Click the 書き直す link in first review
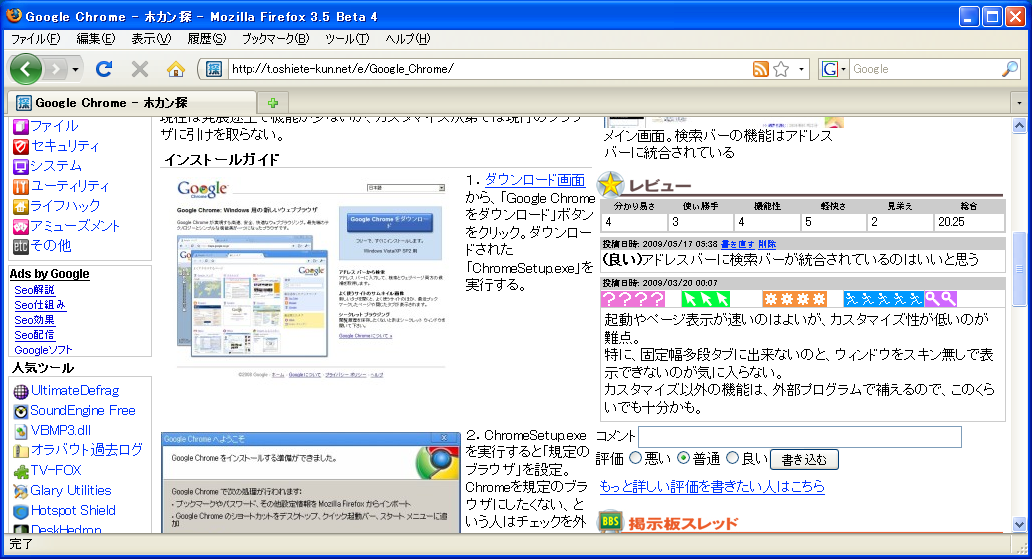Viewport: 1032px width, 559px height. pos(737,244)
